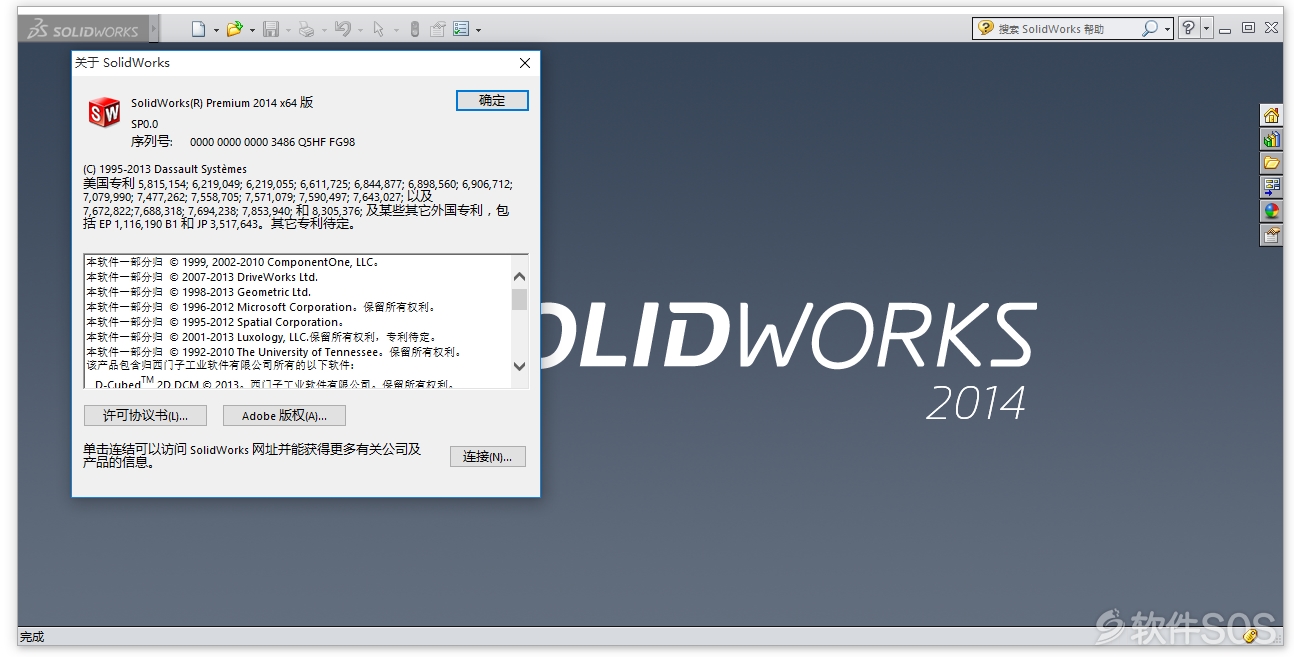Viewport: 1294px width, 657px height.
Task: Click the Open file folder icon
Action: [x=234, y=29]
